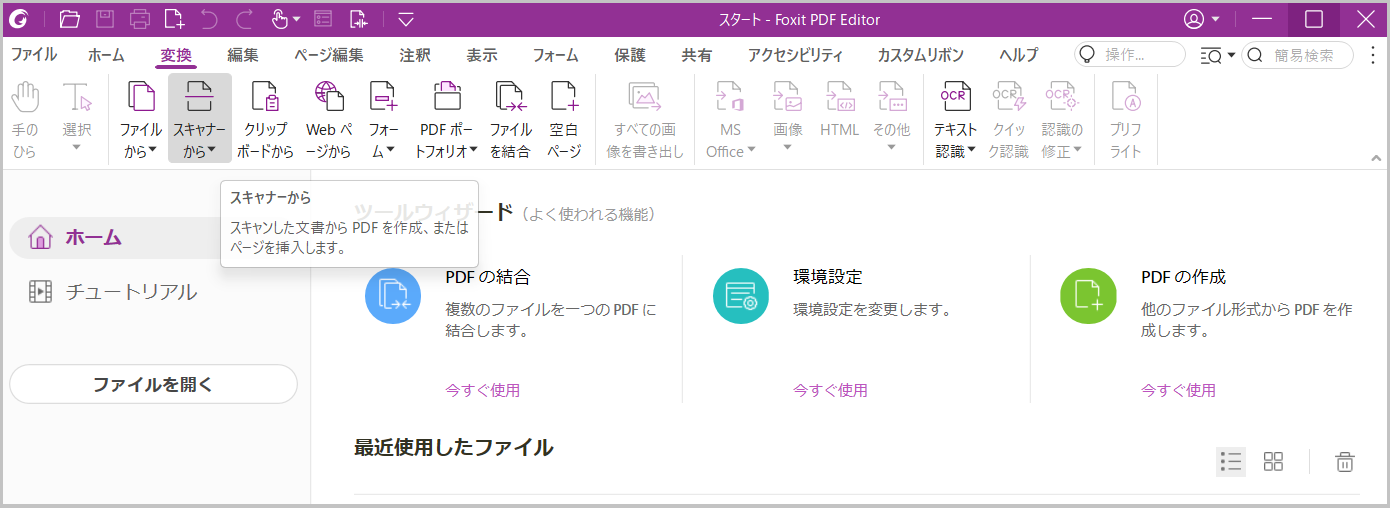
Task: Switch to the 保護 ribbon tab
Action: [x=630, y=55]
